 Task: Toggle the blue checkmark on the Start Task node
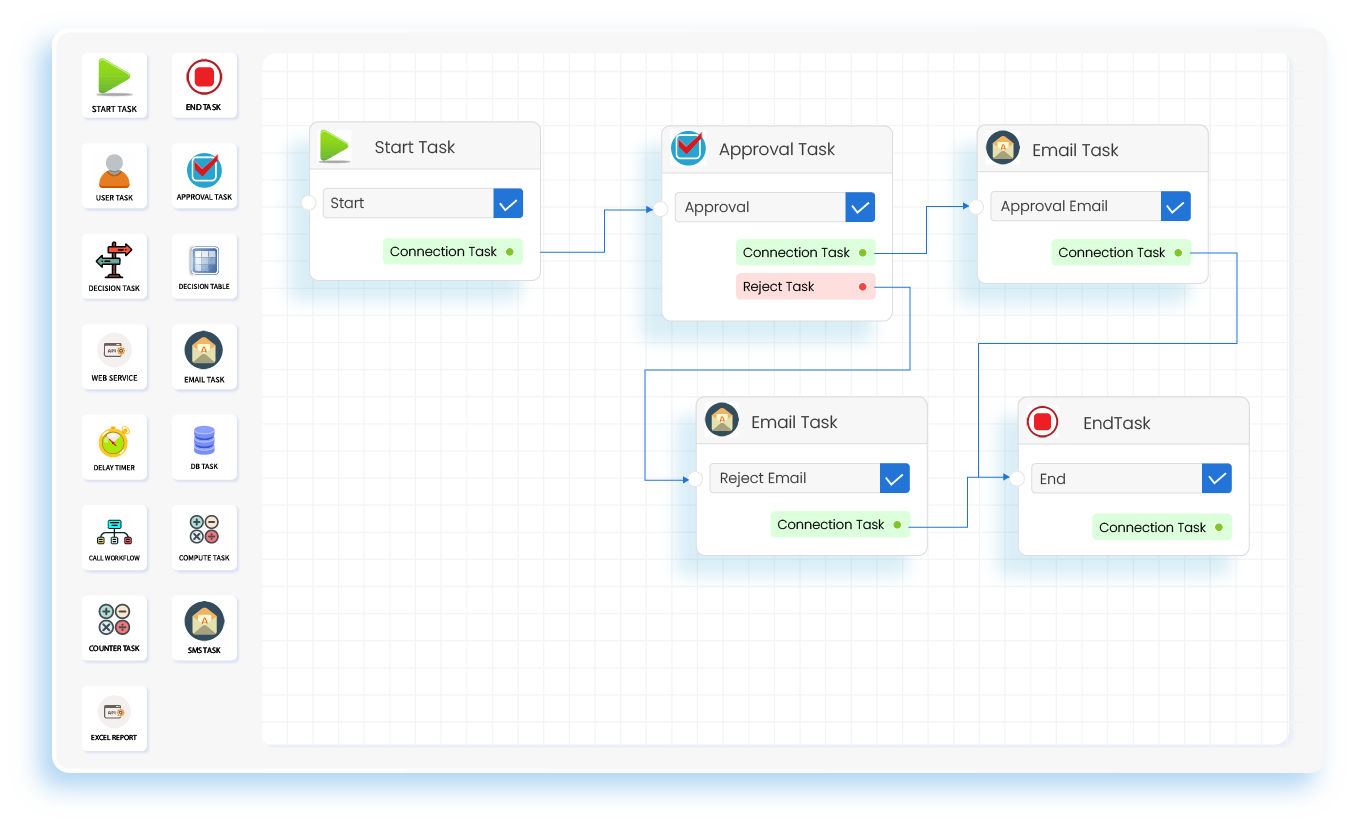point(508,203)
